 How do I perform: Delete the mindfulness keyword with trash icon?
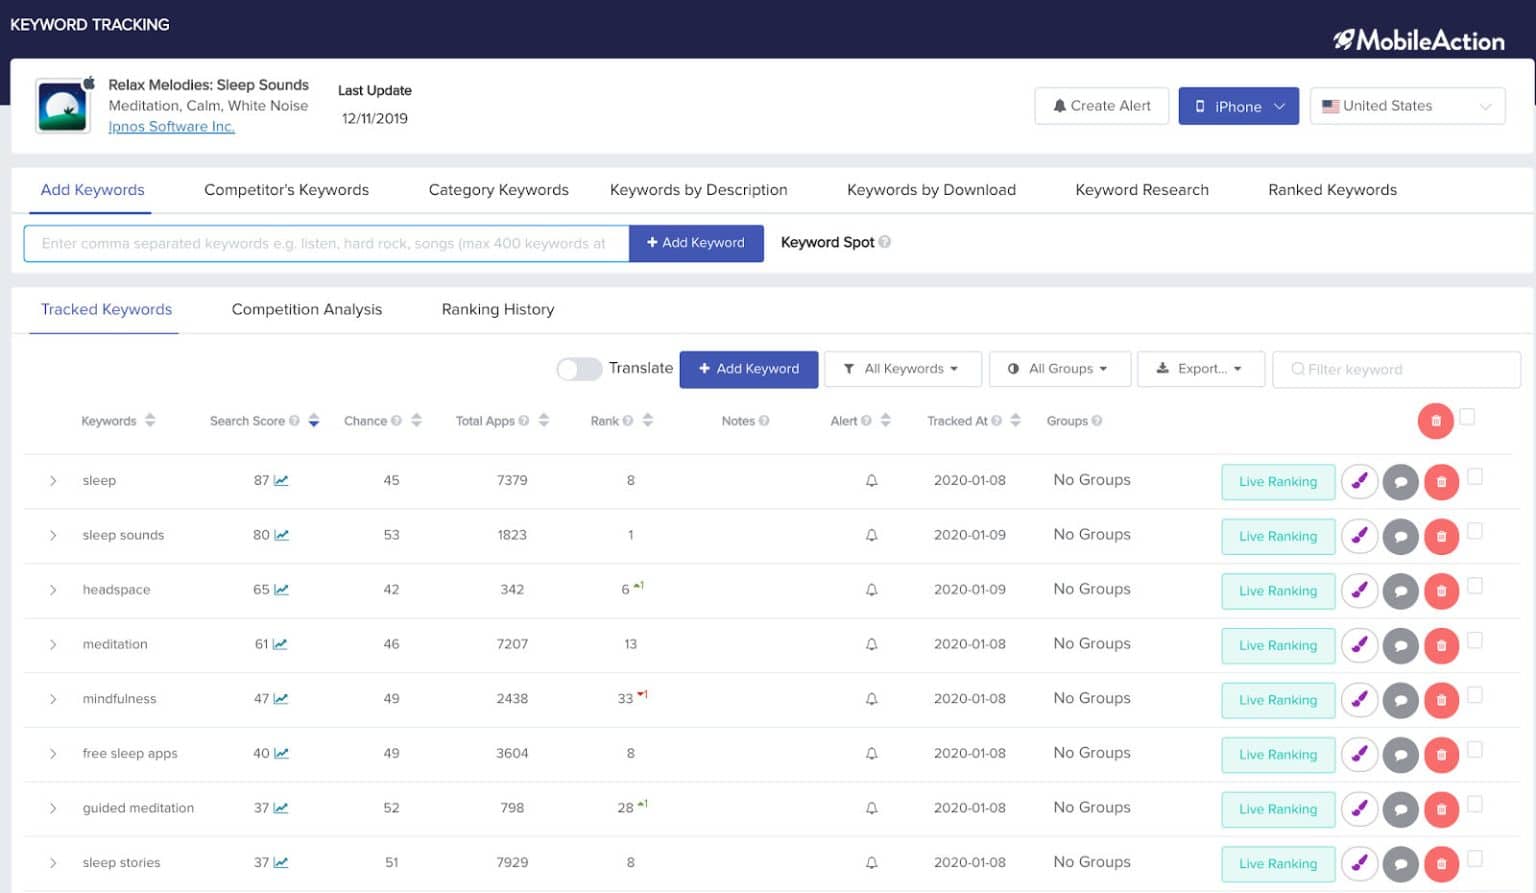[1441, 700]
